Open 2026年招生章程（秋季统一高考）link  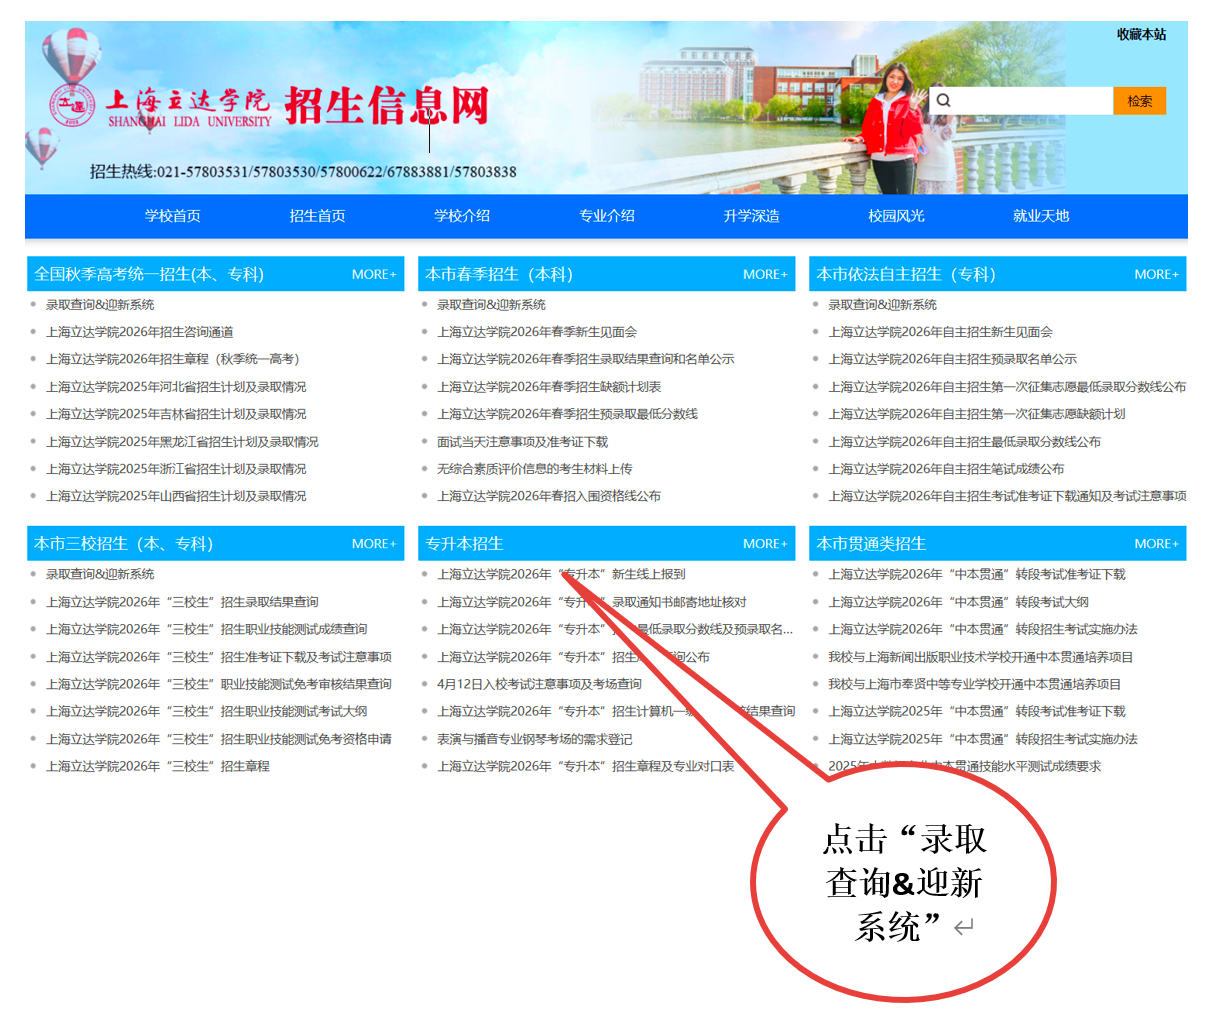click(x=173, y=359)
